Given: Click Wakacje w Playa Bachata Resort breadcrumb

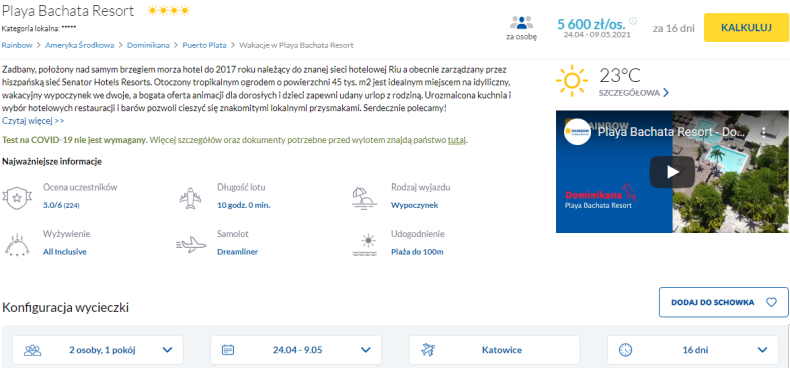Looking at the screenshot, I should (x=296, y=45).
